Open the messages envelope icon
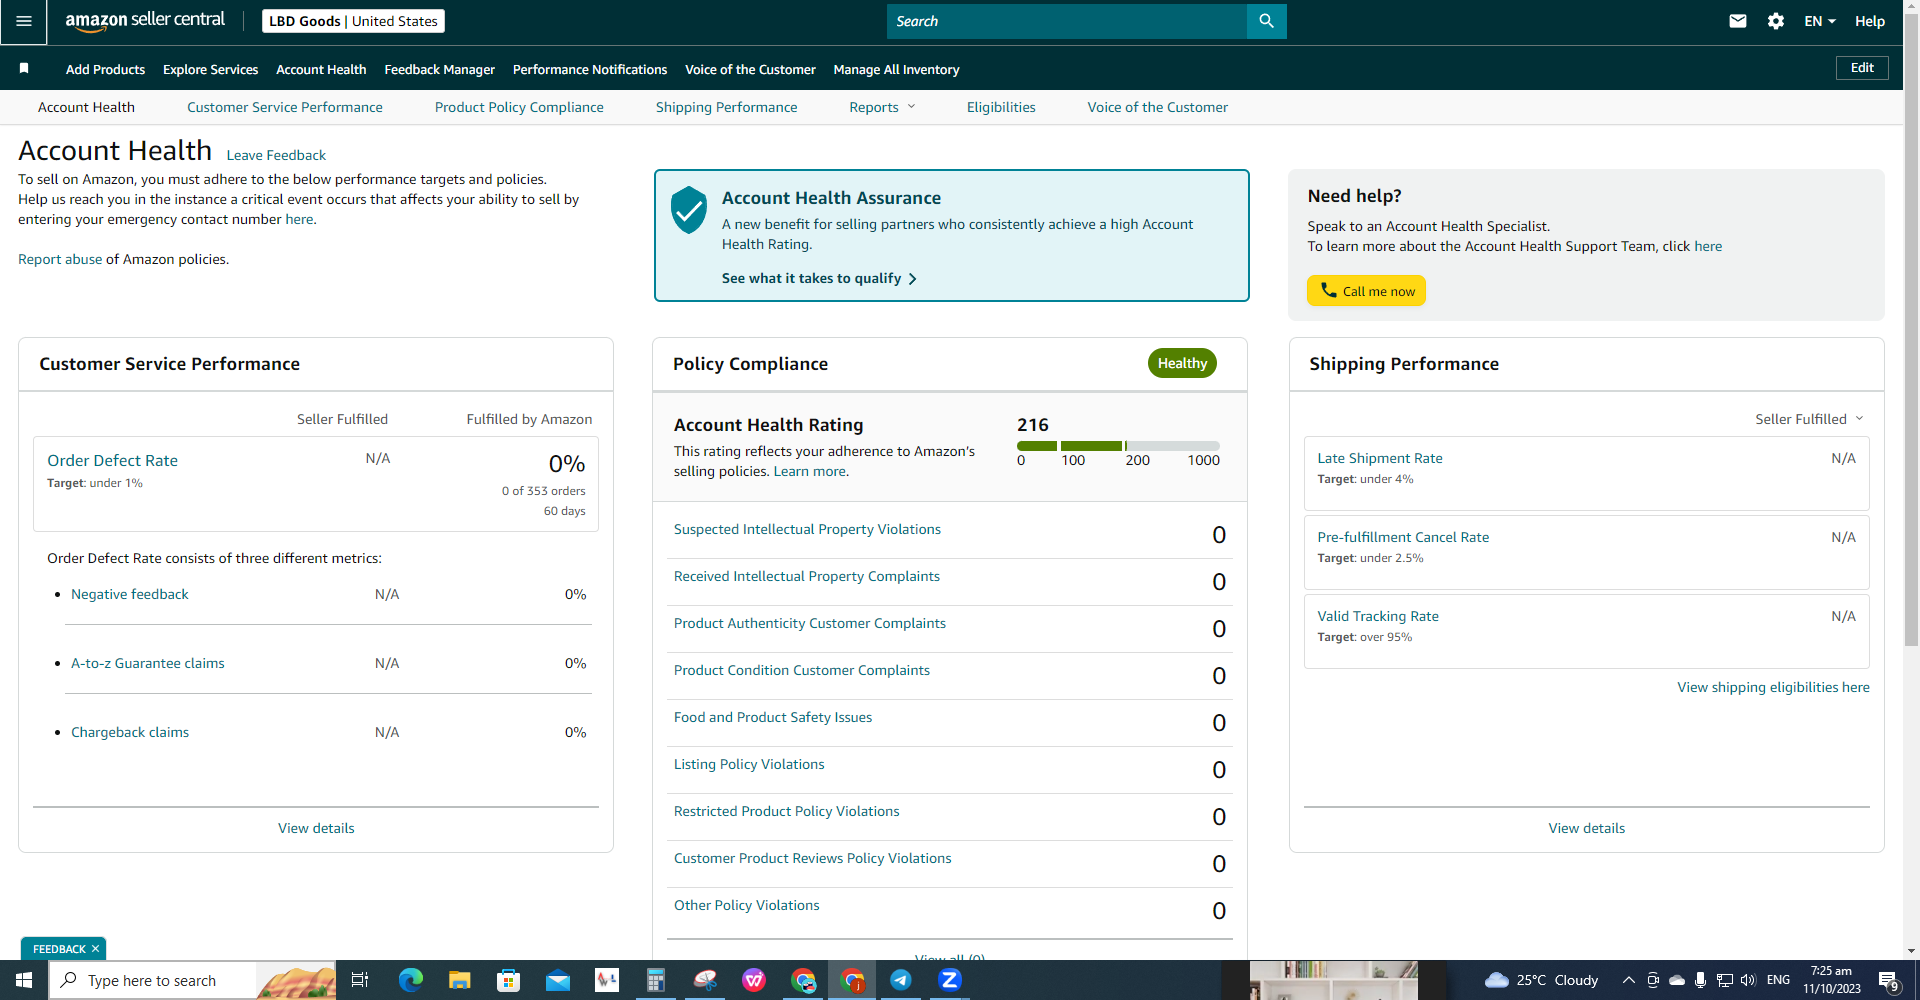The image size is (1920, 1000). pyautogui.click(x=1738, y=21)
